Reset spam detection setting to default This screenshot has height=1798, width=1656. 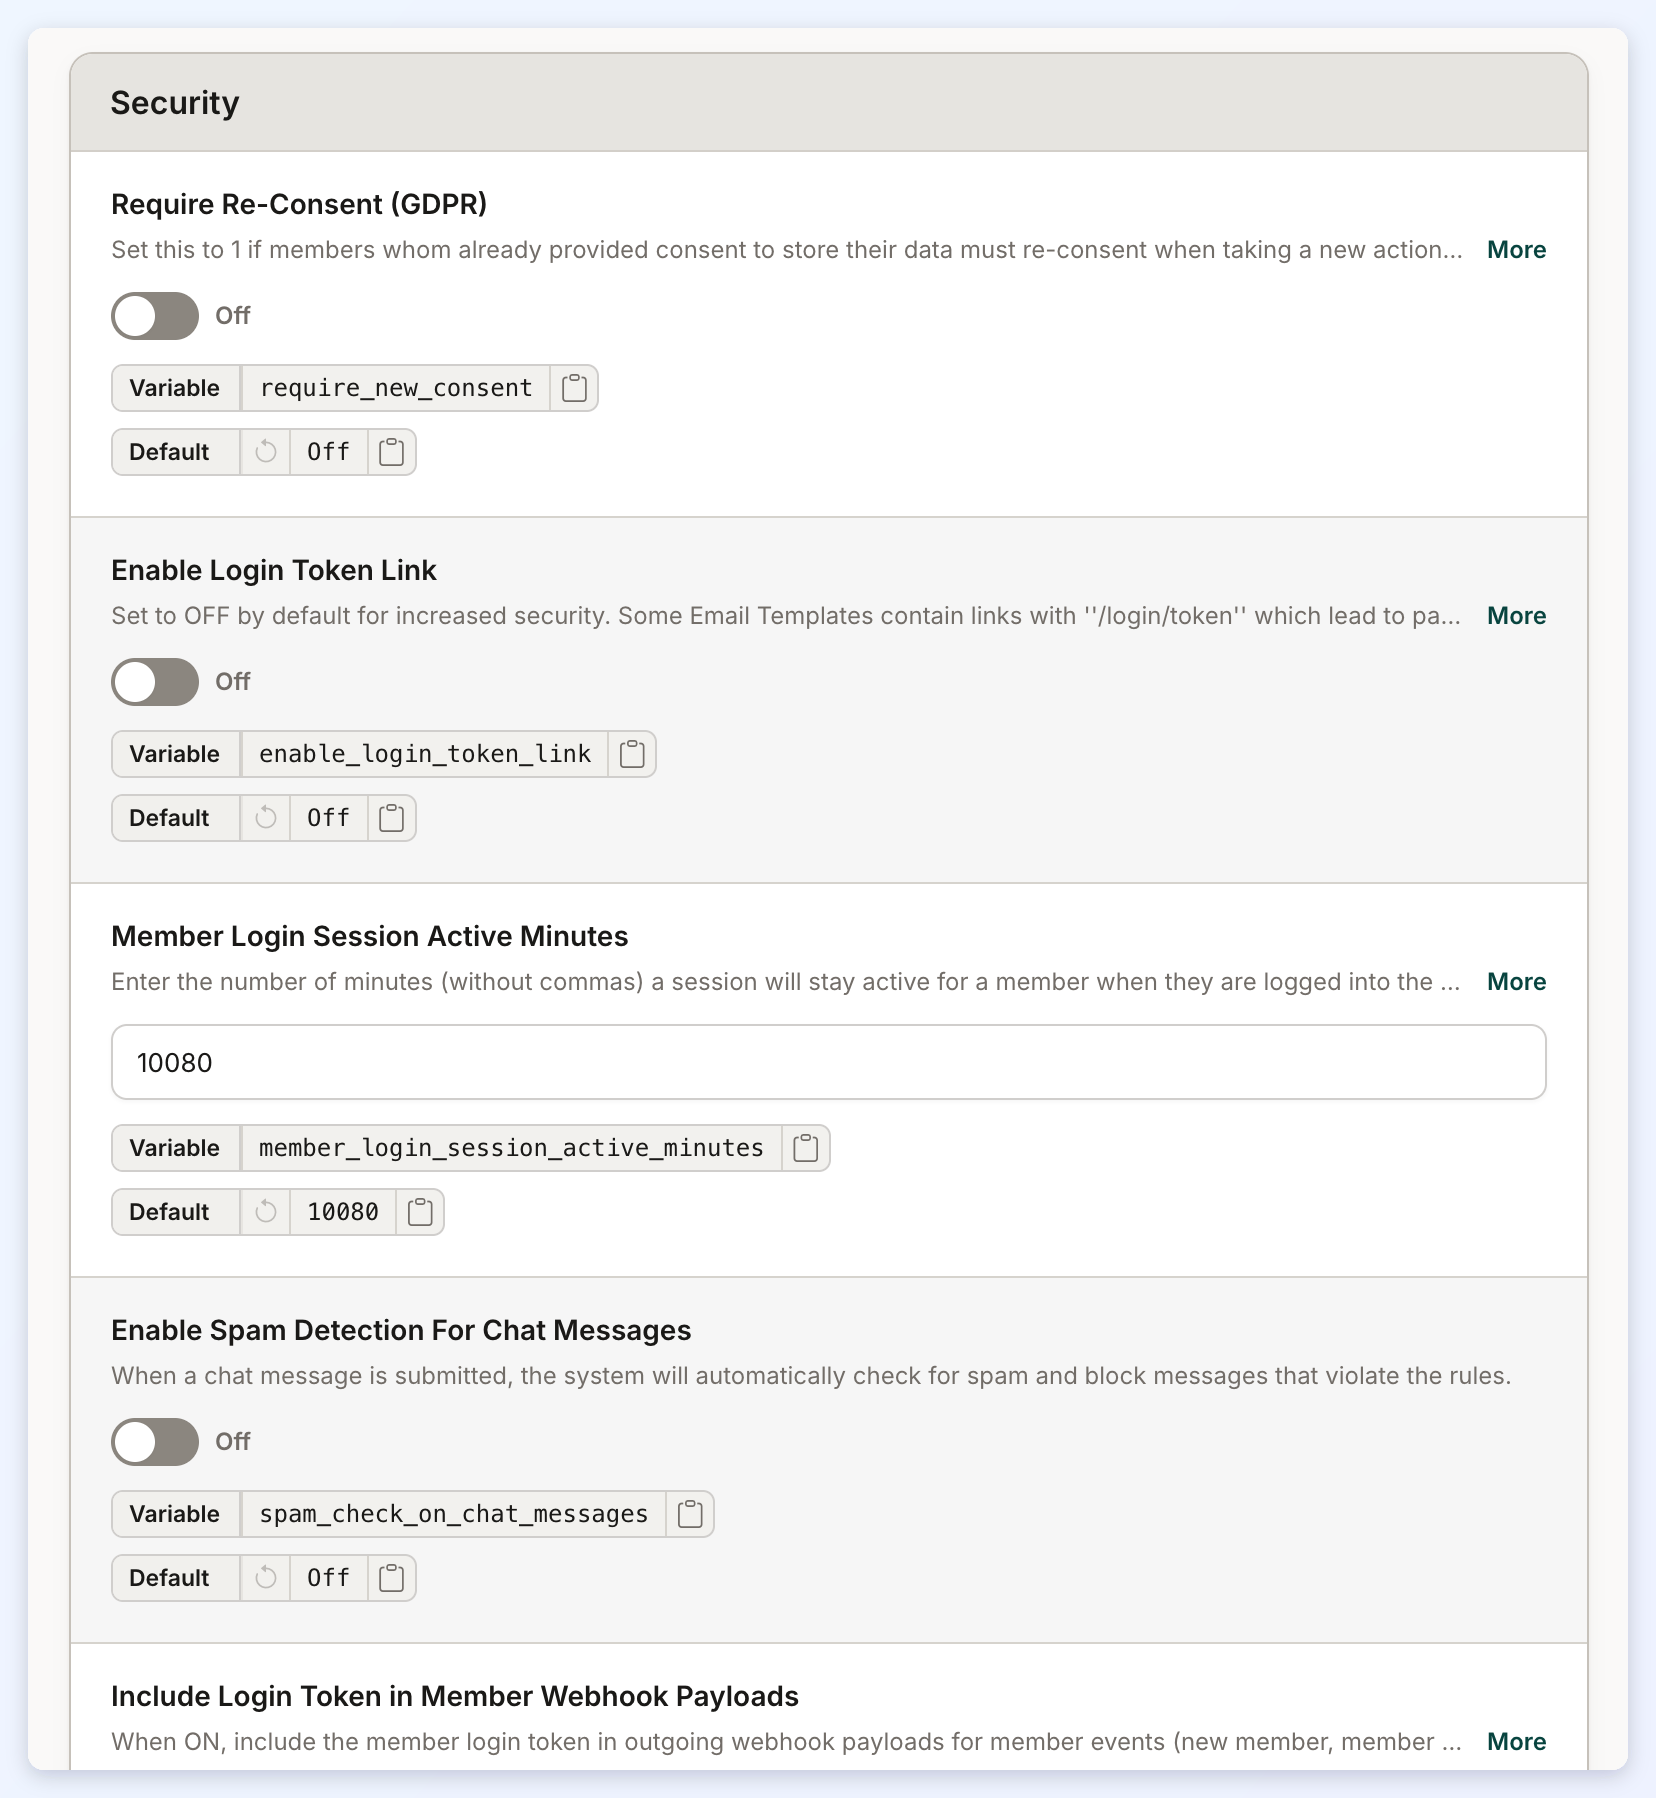click(x=265, y=1578)
